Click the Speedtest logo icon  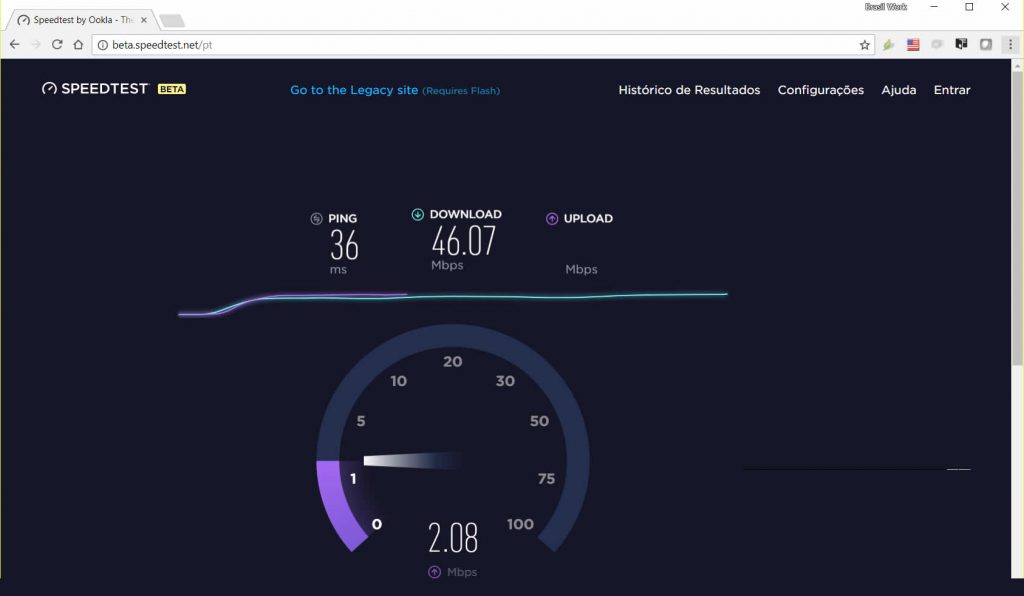tap(47, 88)
